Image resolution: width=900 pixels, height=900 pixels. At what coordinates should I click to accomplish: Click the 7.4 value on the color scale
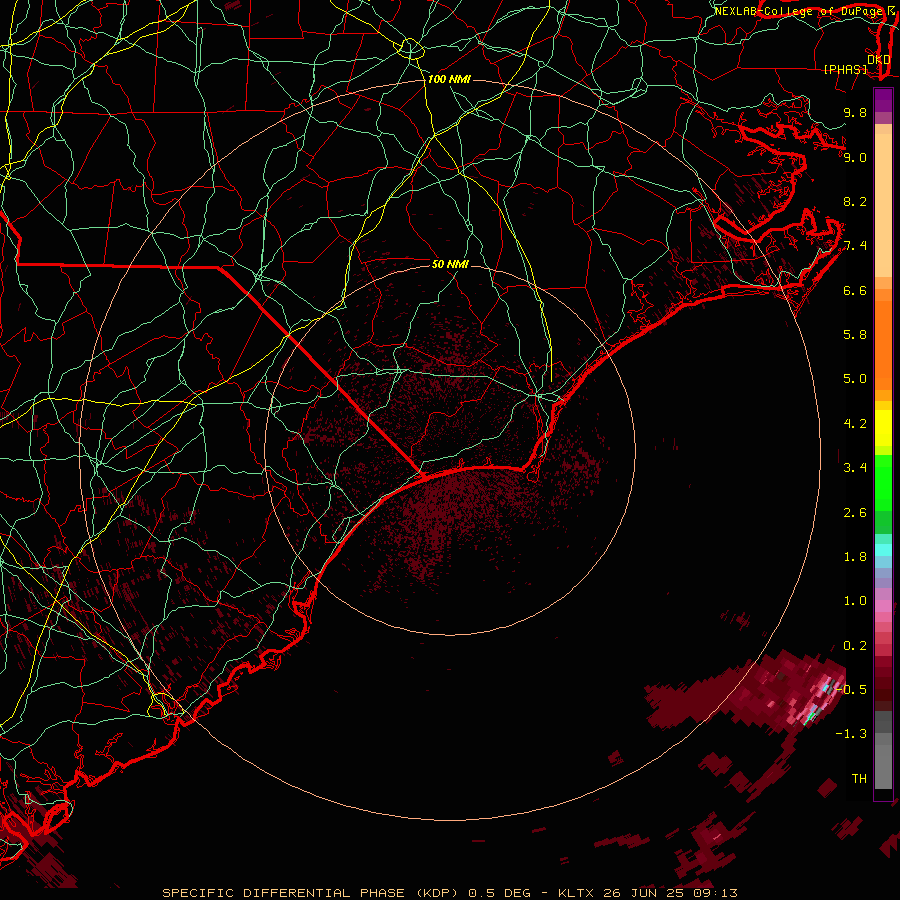[855, 246]
